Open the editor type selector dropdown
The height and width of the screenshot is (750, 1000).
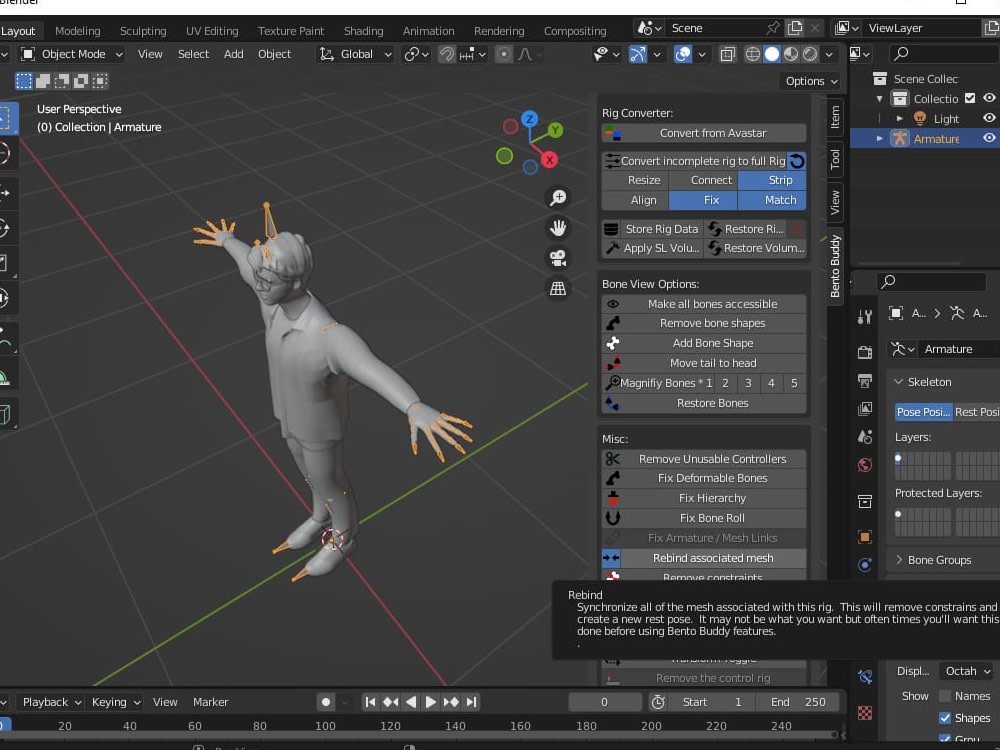(6, 54)
